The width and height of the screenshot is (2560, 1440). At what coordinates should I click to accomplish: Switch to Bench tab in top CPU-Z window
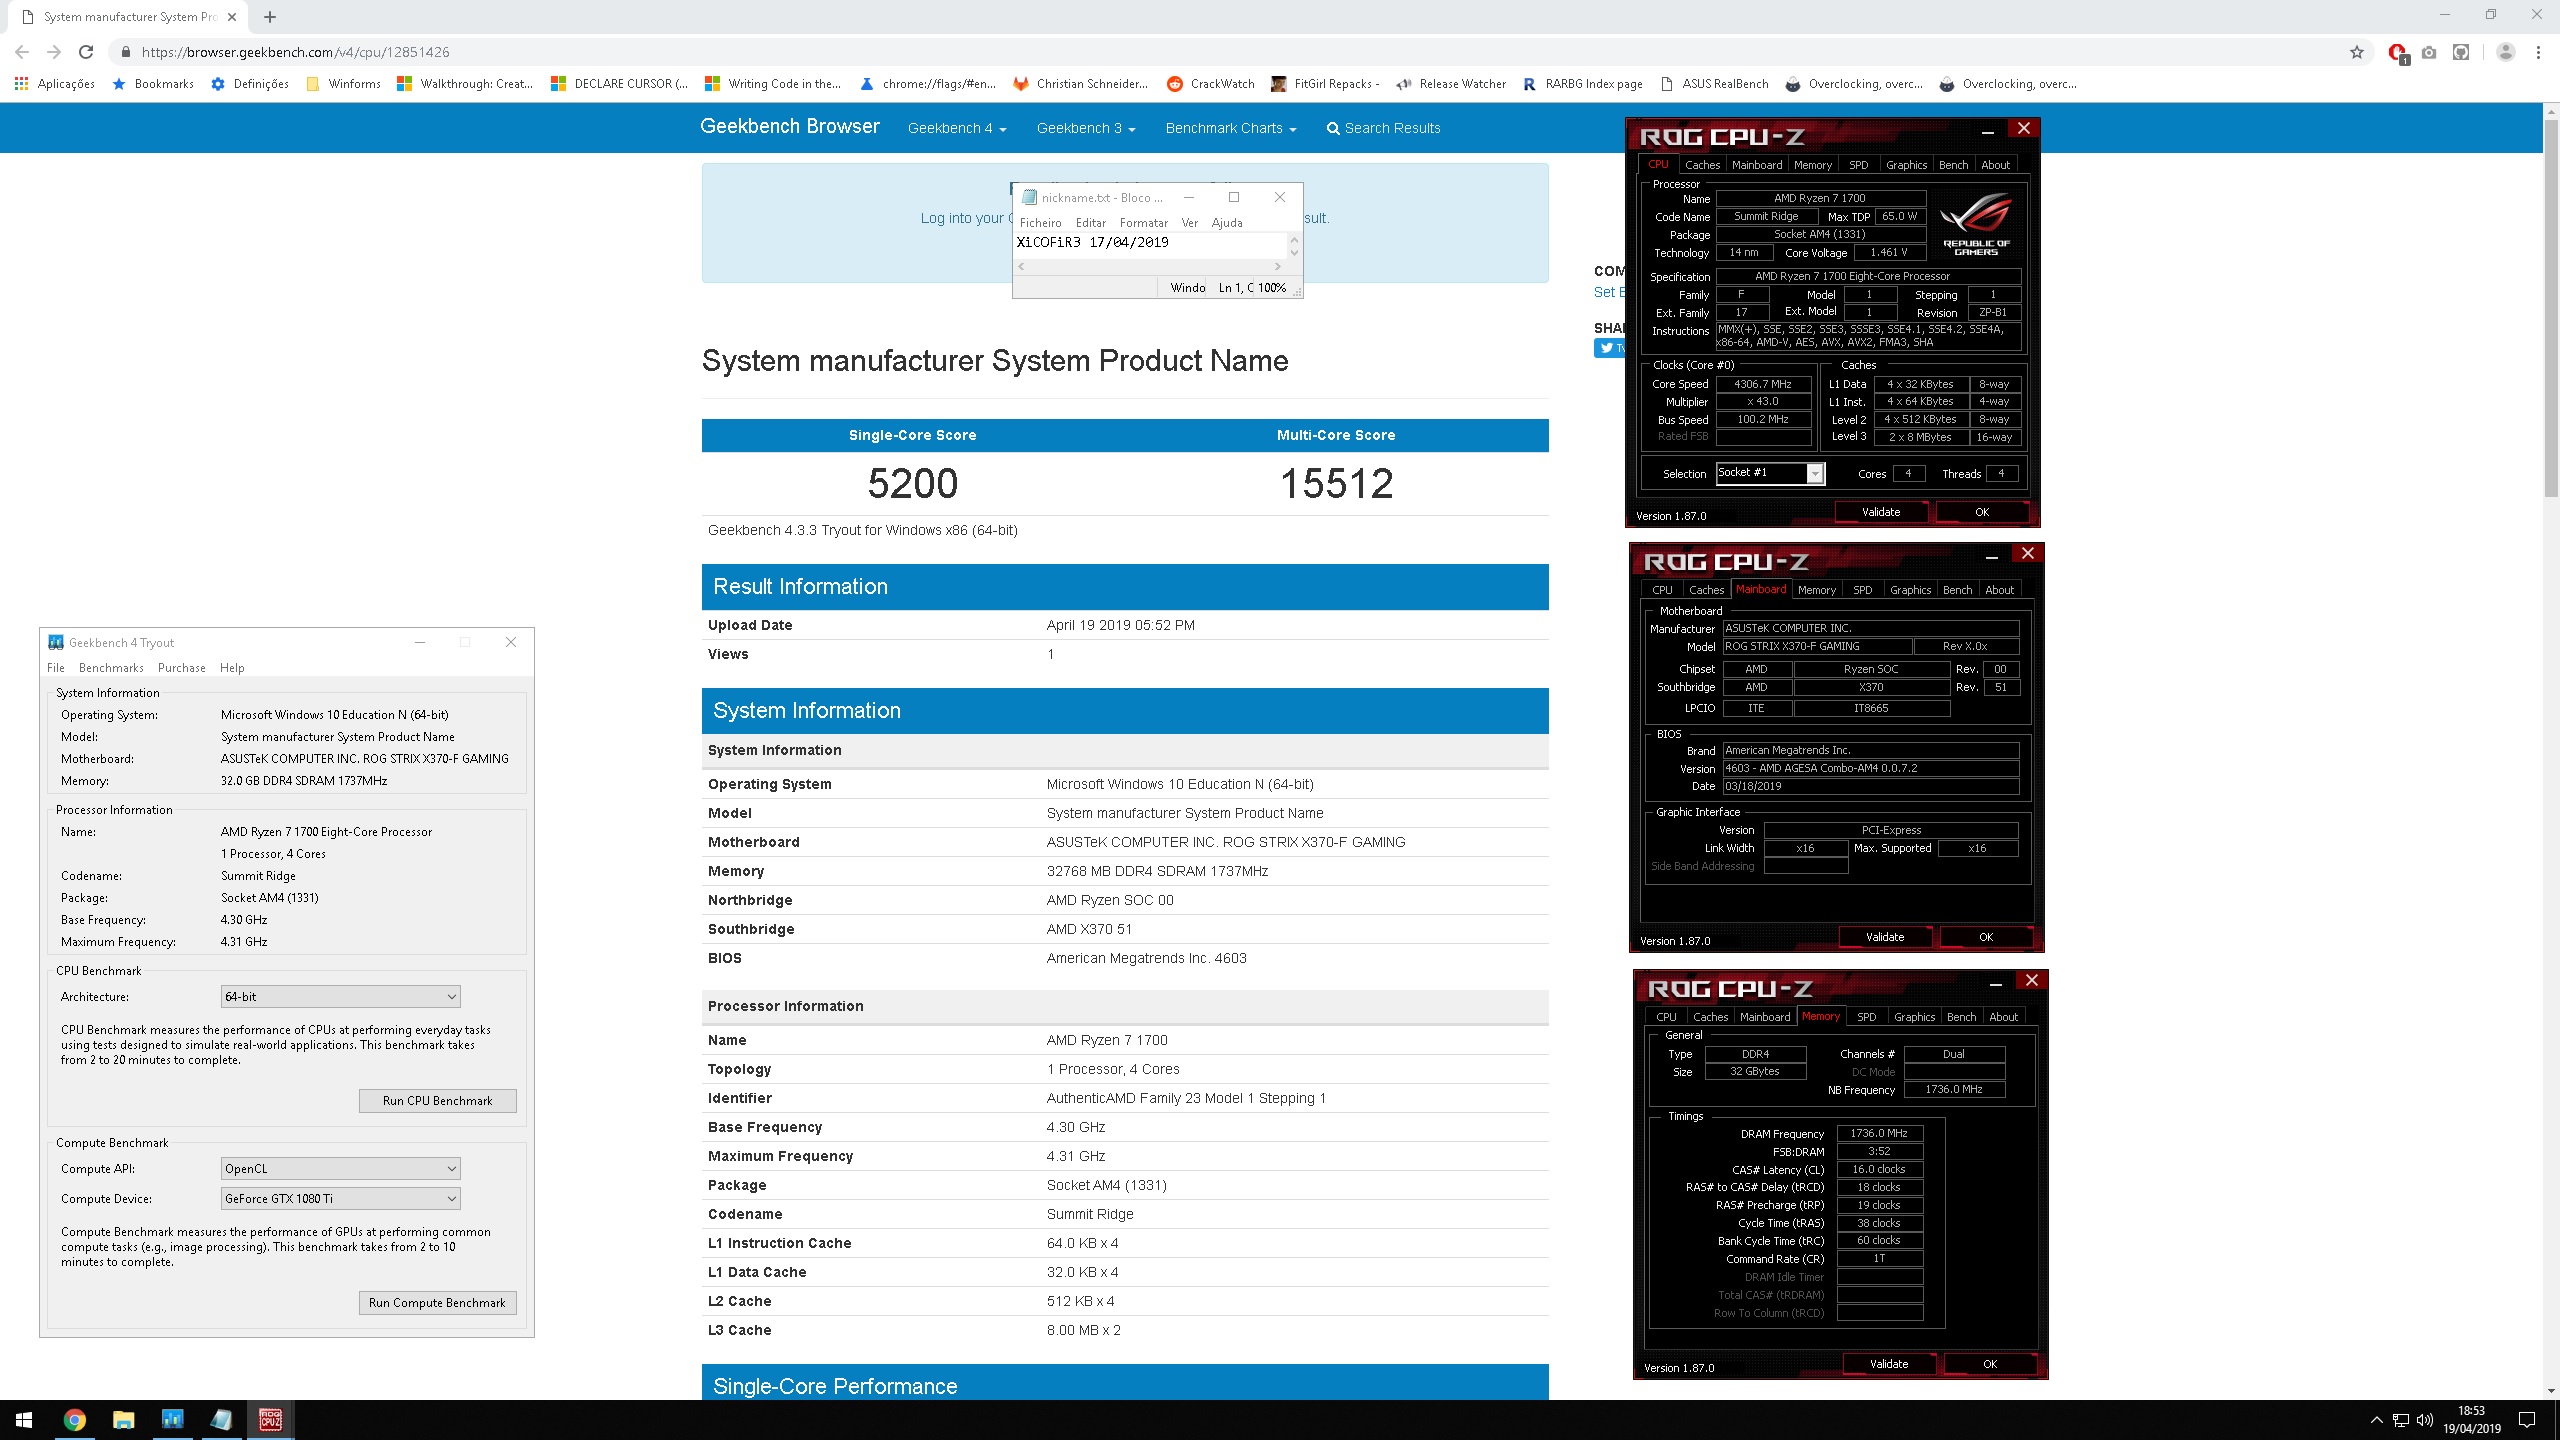[x=1953, y=165]
